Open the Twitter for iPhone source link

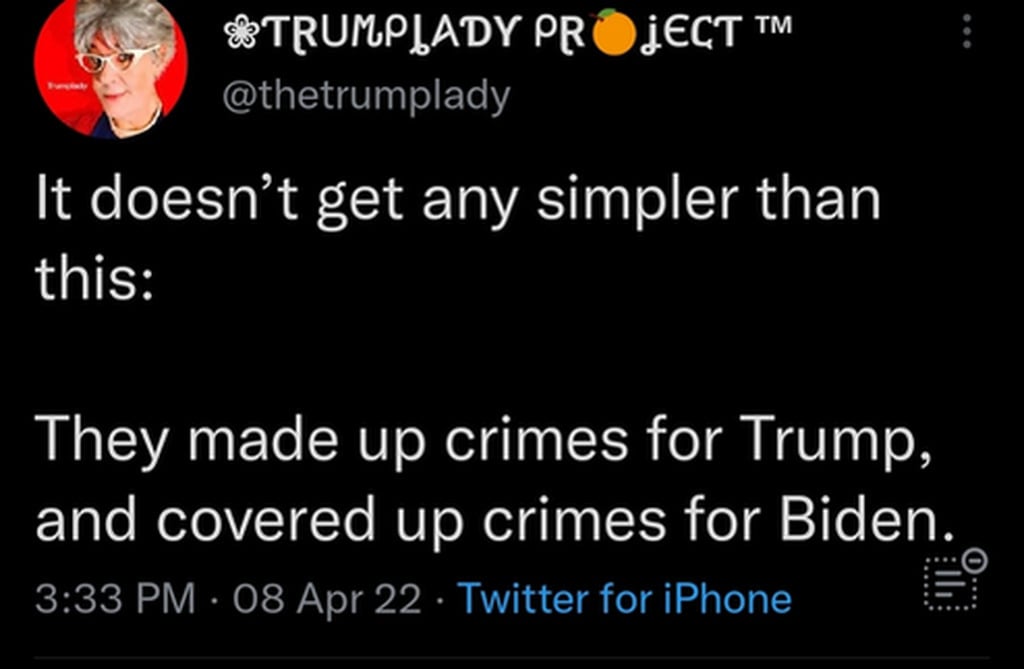coord(624,599)
